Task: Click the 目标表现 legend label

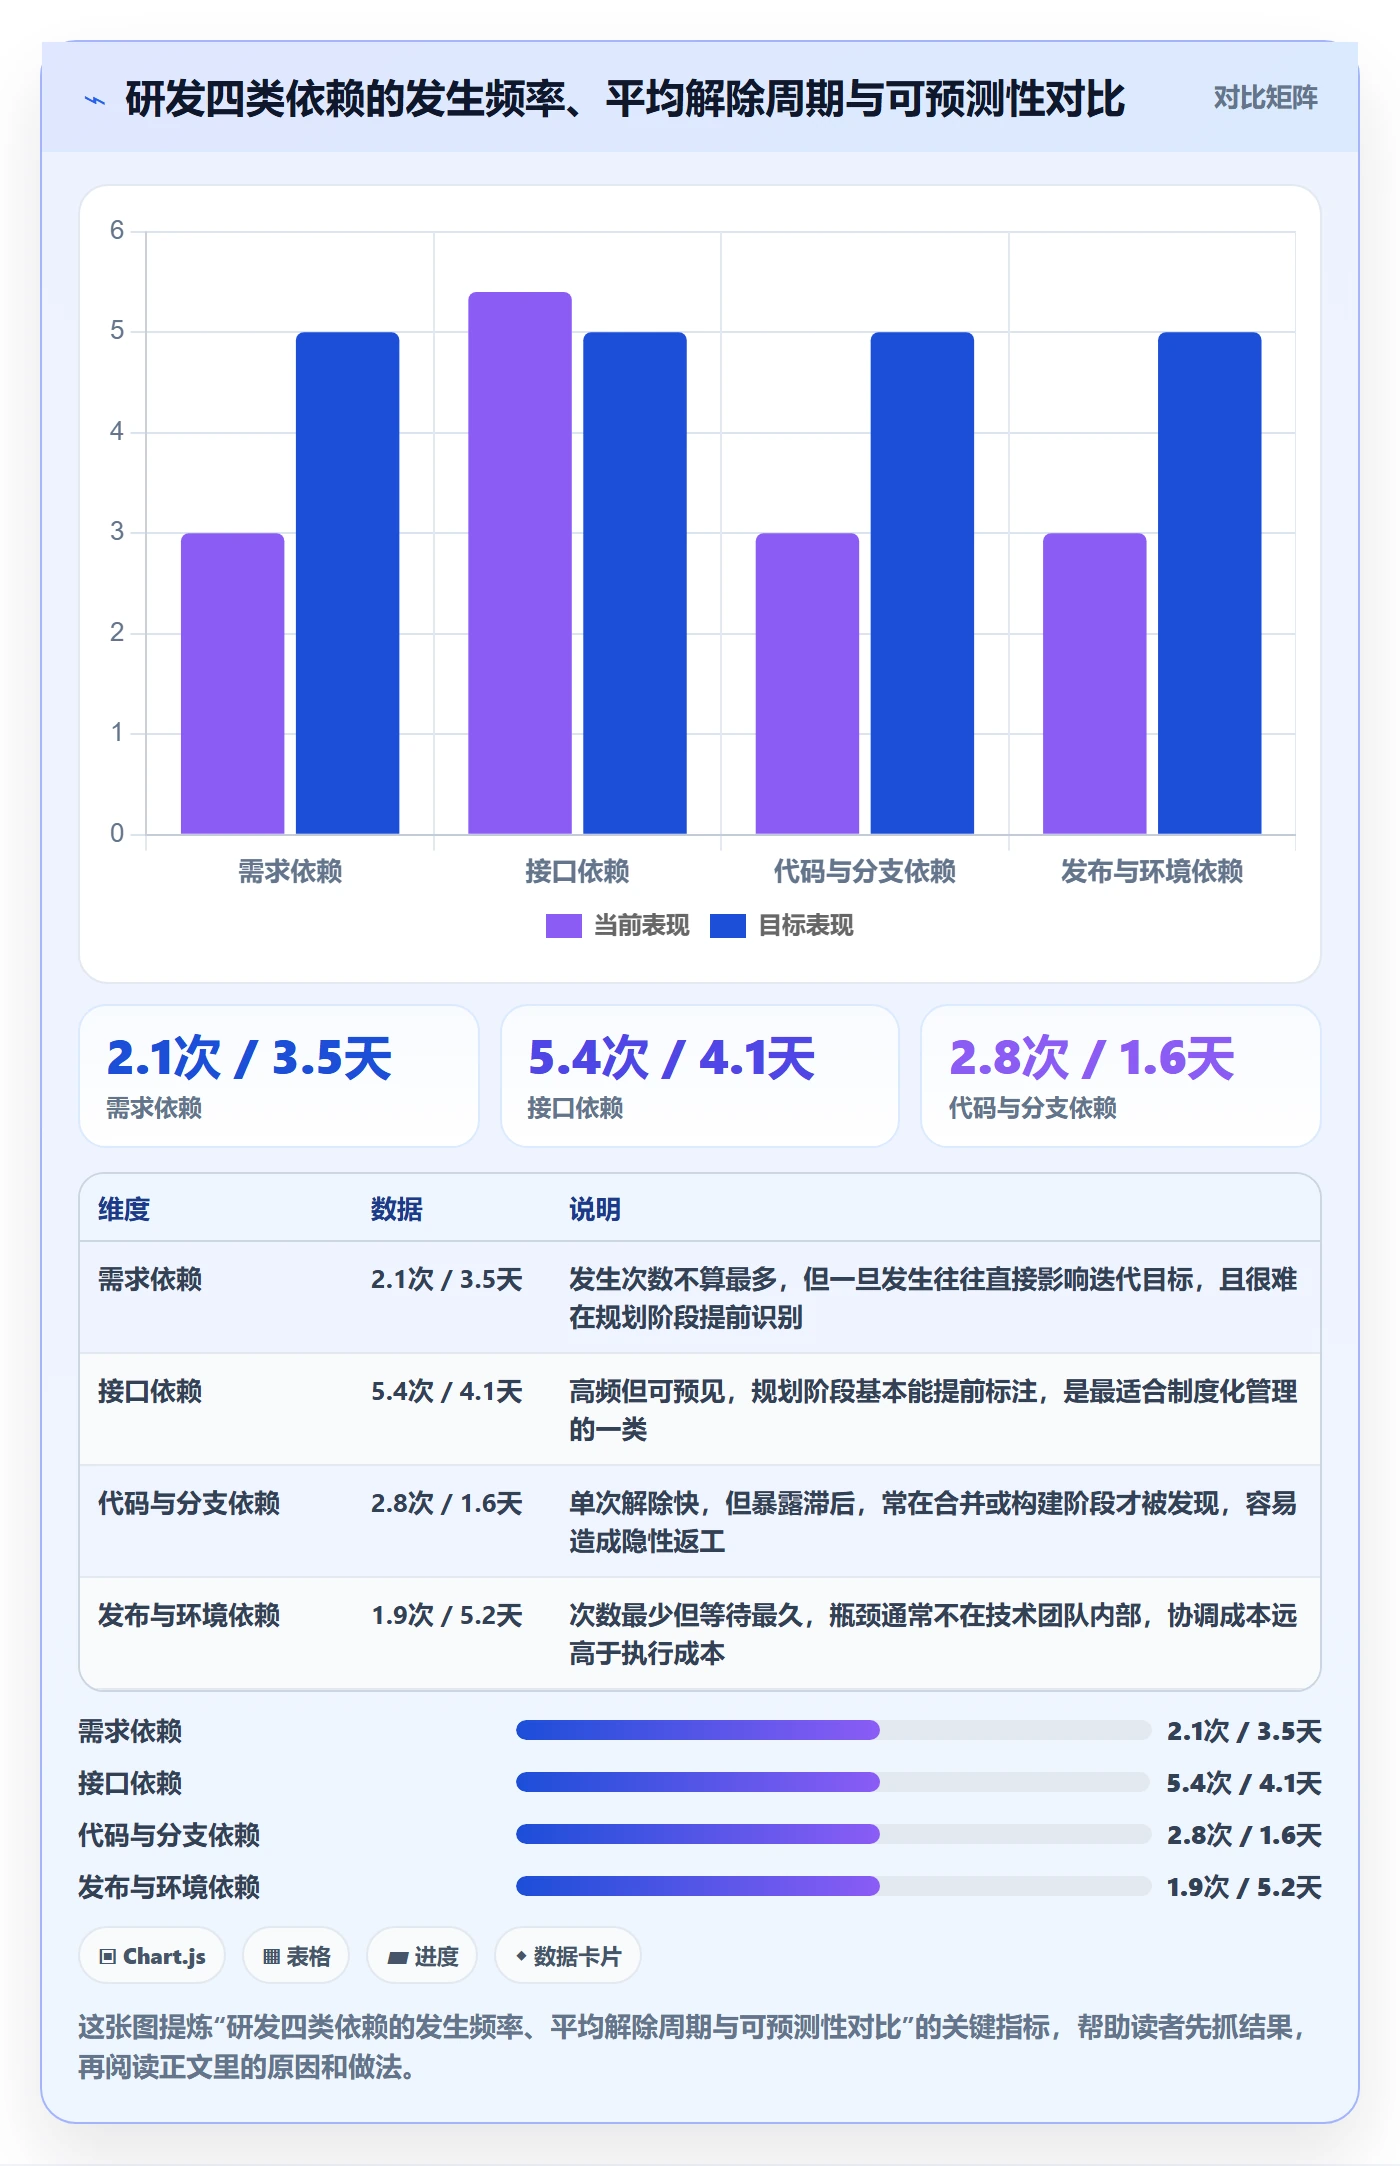Action: (x=805, y=926)
